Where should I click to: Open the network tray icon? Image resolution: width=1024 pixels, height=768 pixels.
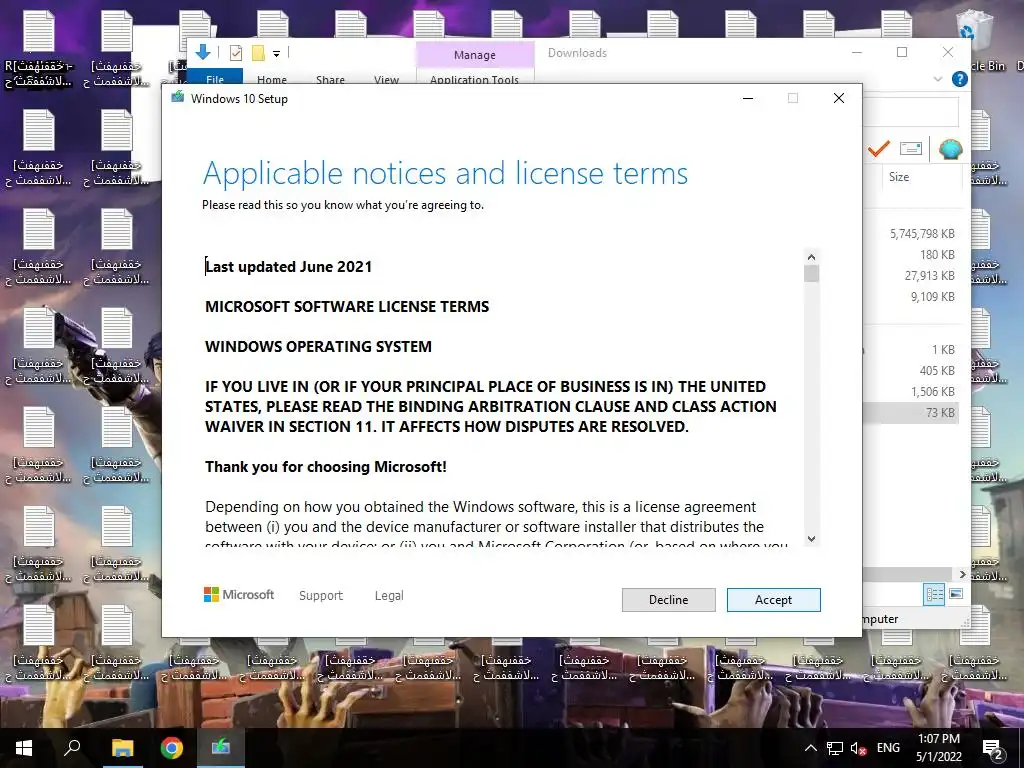tap(835, 748)
